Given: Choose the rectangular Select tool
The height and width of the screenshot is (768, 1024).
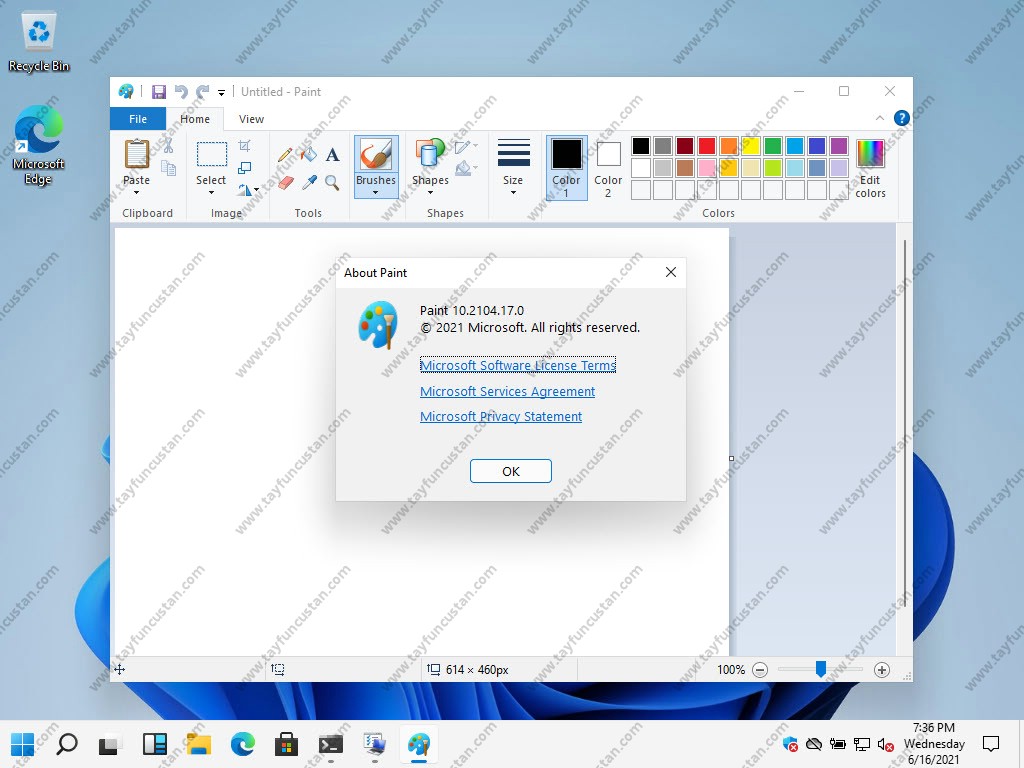Looking at the screenshot, I should click(x=212, y=155).
